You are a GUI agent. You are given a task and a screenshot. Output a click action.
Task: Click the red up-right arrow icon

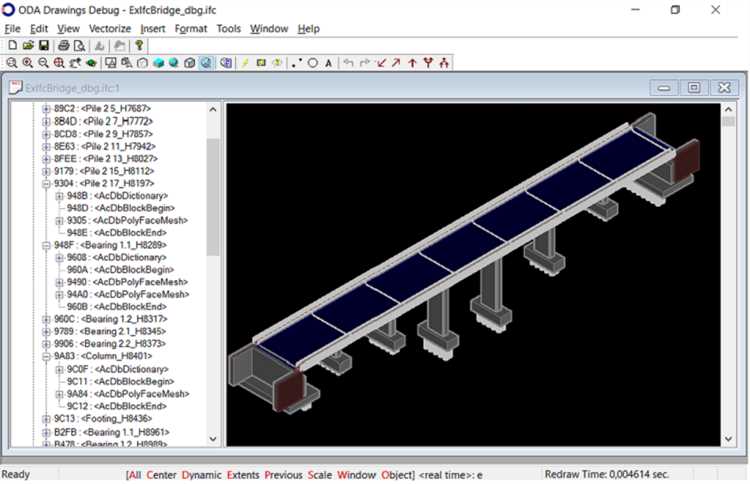click(x=396, y=63)
